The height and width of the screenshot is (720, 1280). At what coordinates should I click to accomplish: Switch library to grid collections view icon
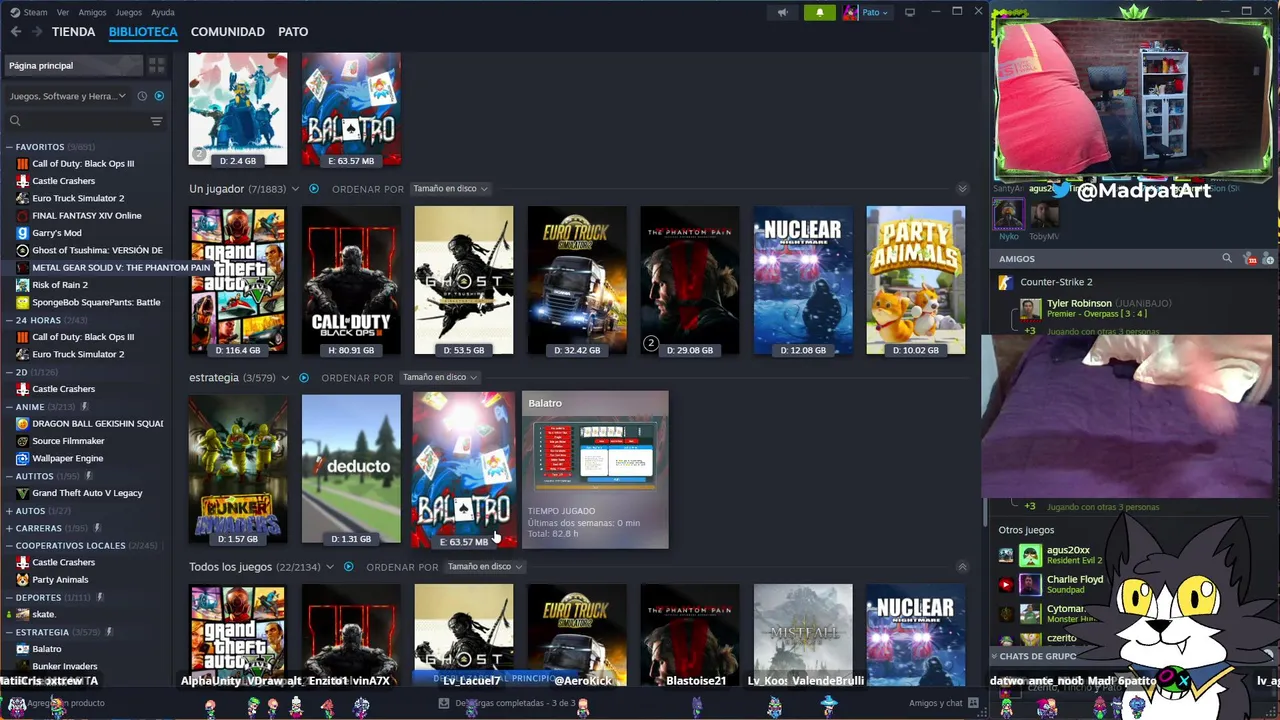(156, 65)
